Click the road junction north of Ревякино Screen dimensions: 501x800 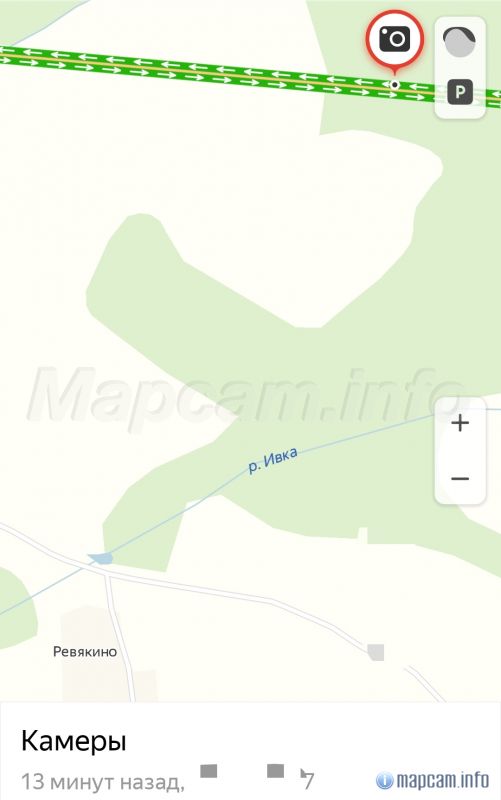pos(107,573)
